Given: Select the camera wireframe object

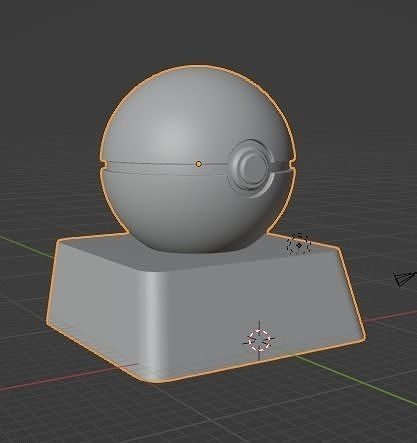Looking at the screenshot, I should [x=405, y=279].
